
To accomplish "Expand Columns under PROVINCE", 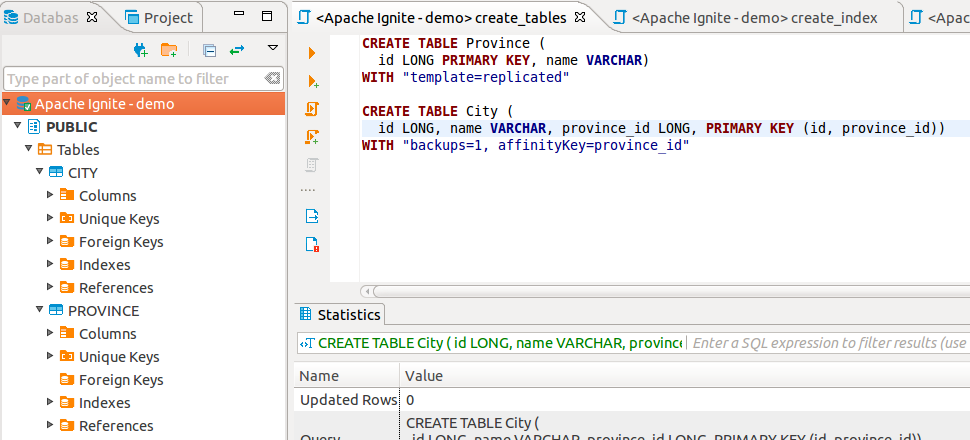I will coord(51,332).
